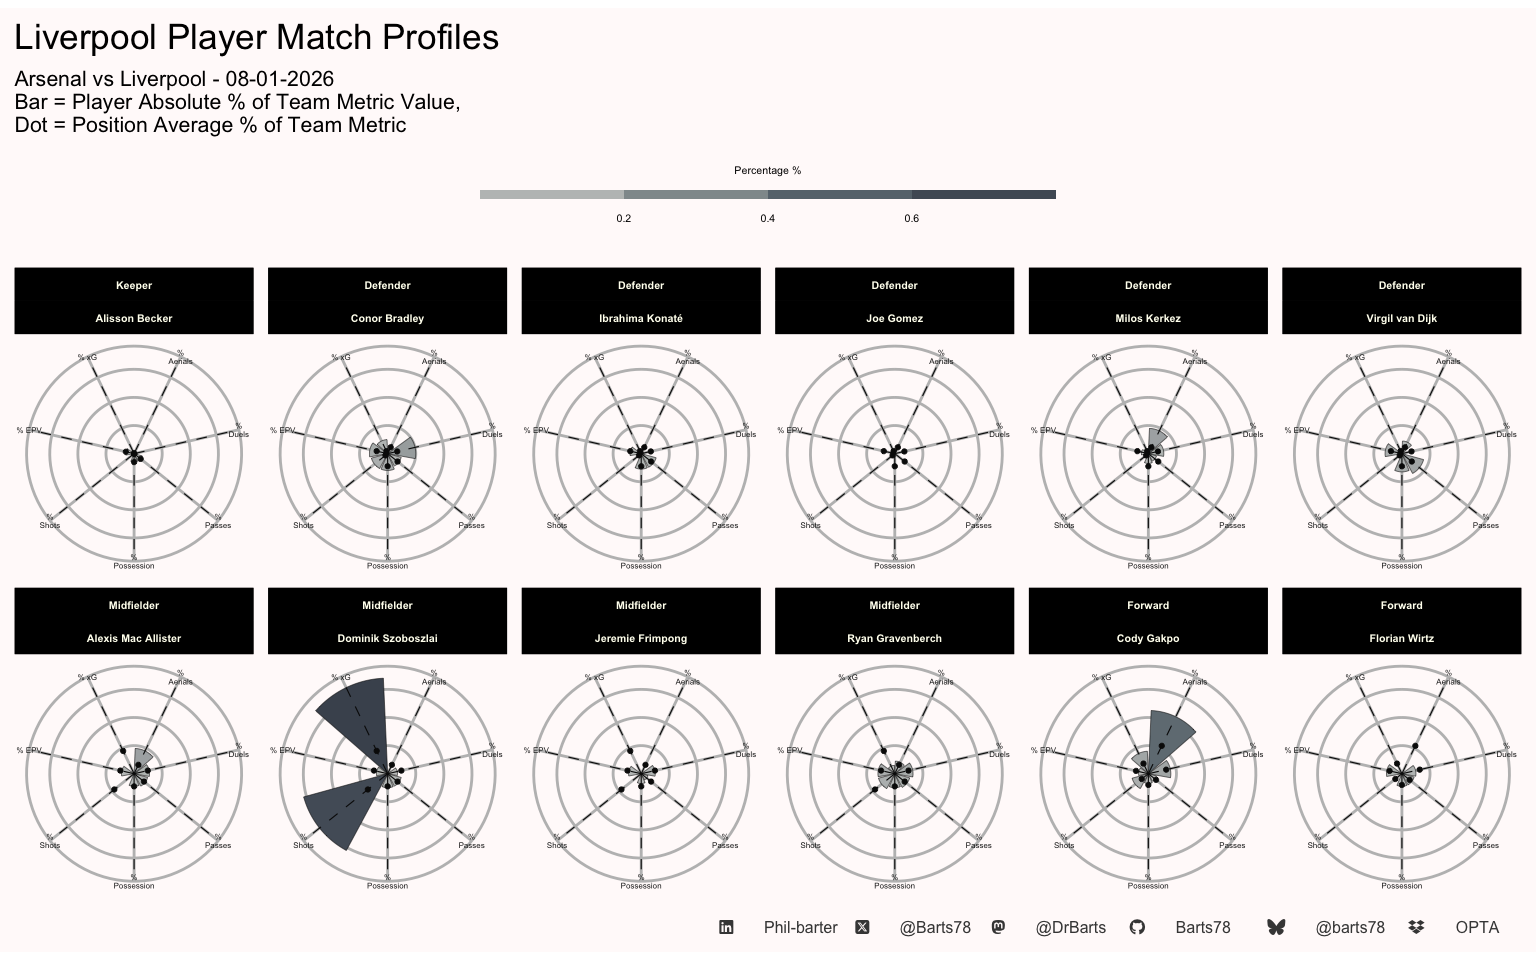
Task: Click the OPTA source label
Action: pyautogui.click(x=1477, y=928)
